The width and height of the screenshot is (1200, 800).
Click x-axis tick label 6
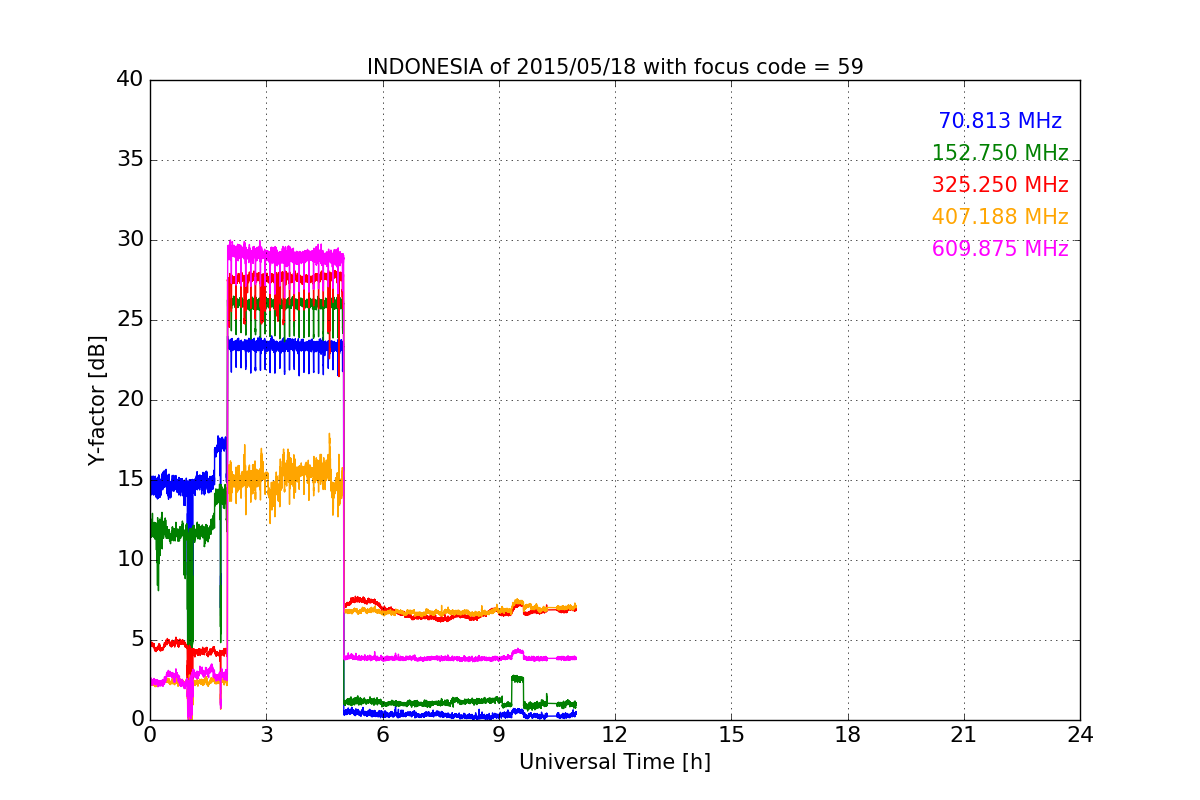[382, 735]
